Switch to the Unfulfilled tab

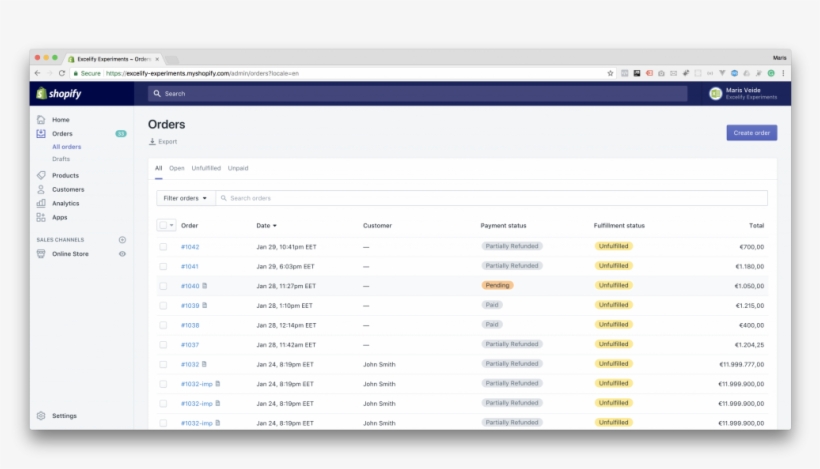pos(206,168)
